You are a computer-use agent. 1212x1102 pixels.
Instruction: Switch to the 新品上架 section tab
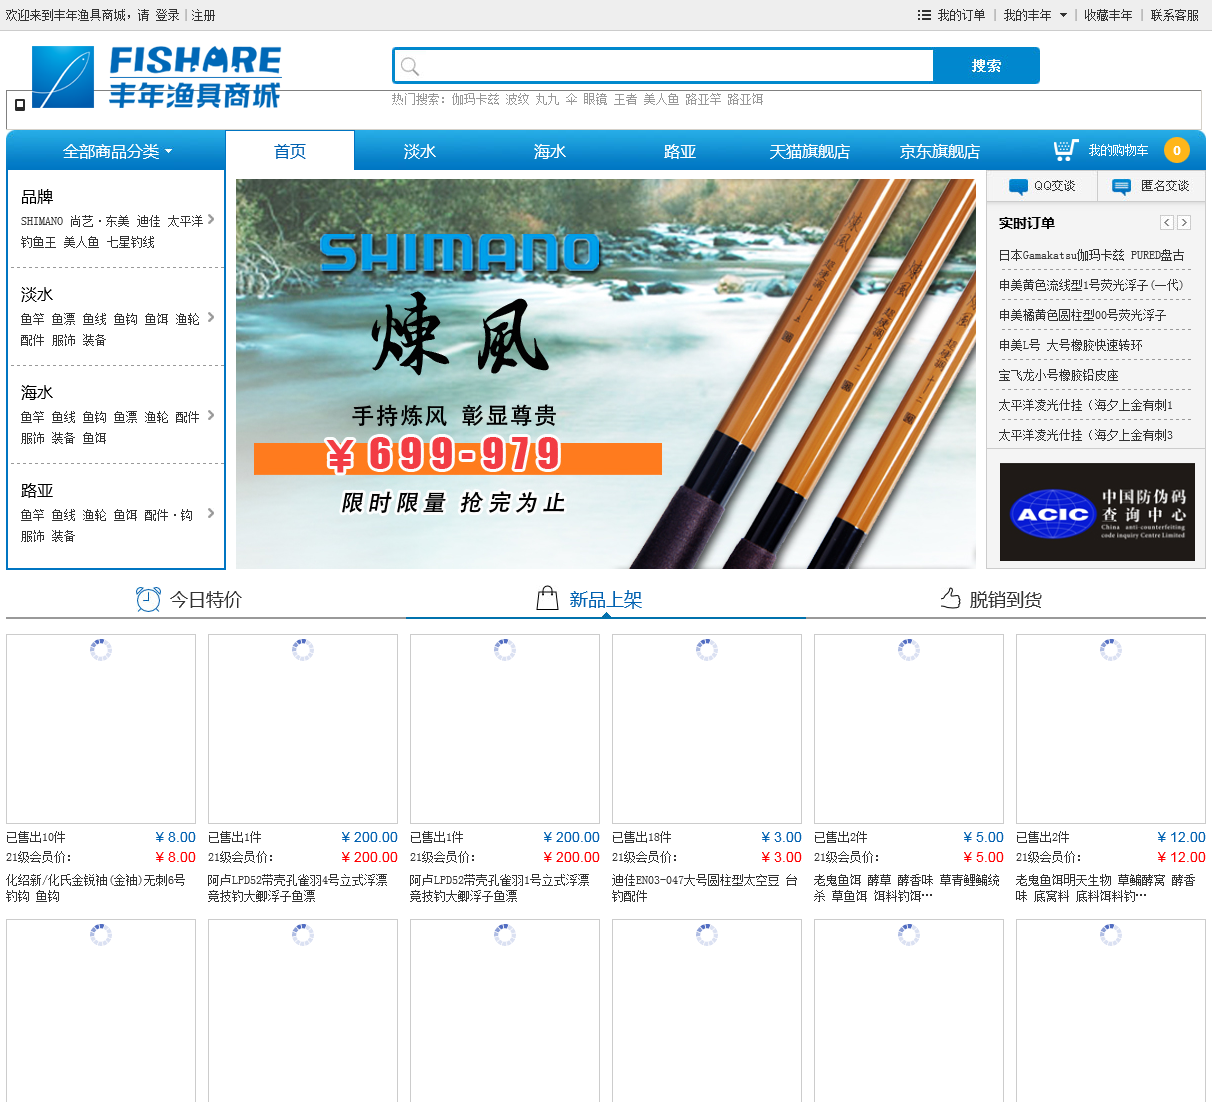[x=606, y=599]
